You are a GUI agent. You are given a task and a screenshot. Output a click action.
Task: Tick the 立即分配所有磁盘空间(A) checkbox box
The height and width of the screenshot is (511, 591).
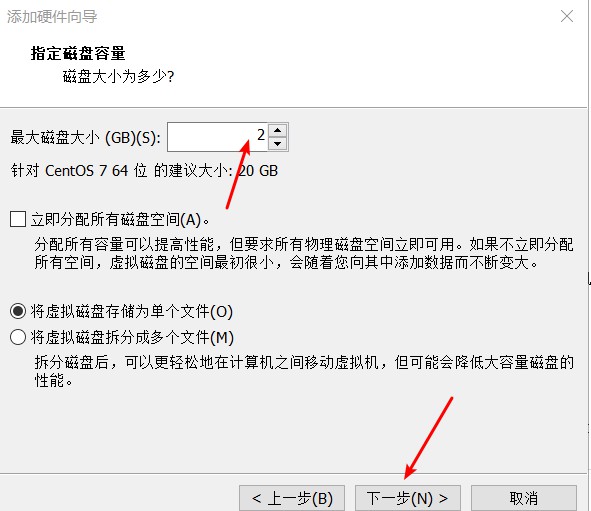(18, 219)
